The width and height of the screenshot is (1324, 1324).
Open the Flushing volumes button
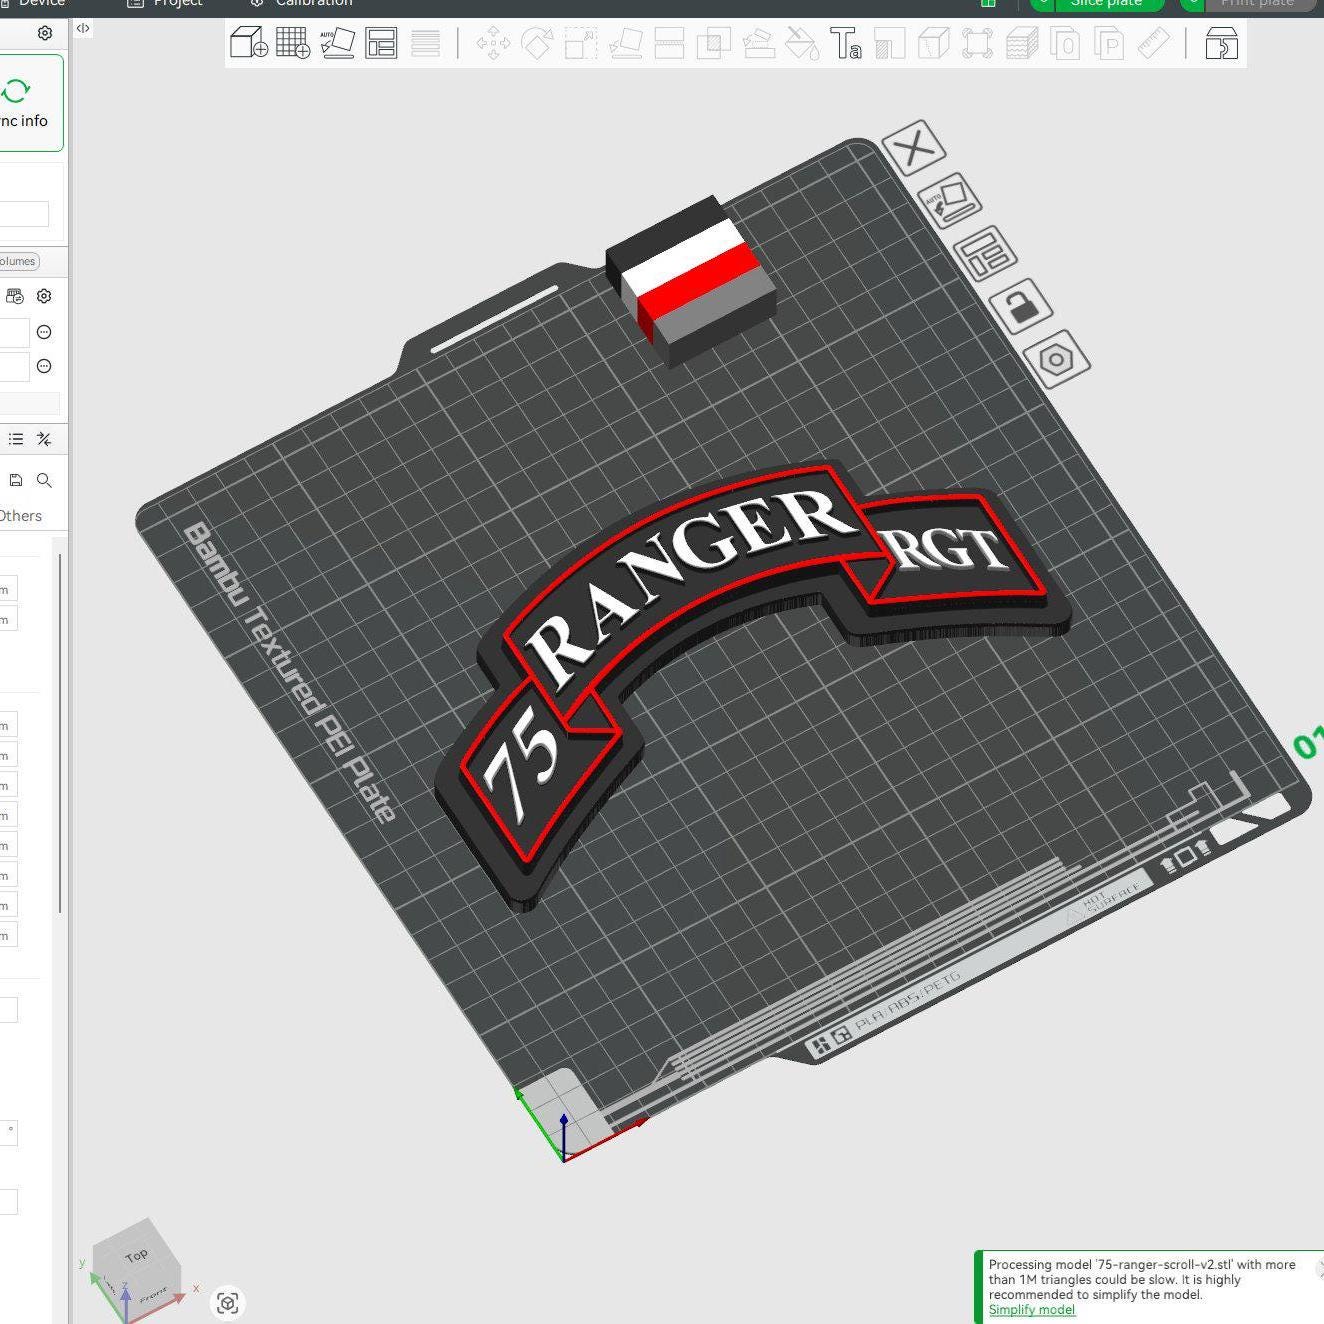(x=18, y=261)
